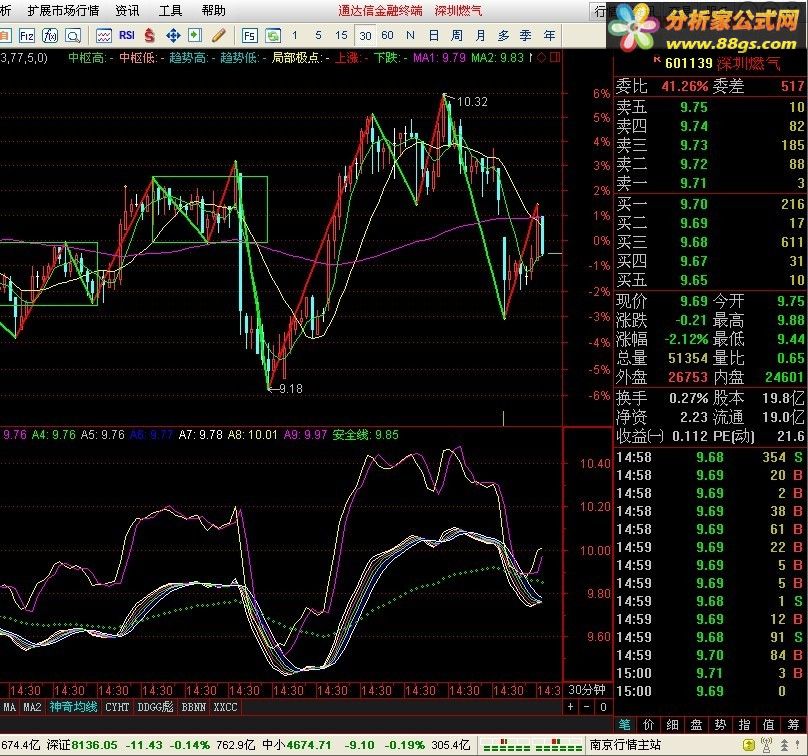Click stock code 601139 header
Viewport: 808px width, 756px height.
pyautogui.click(x=688, y=63)
